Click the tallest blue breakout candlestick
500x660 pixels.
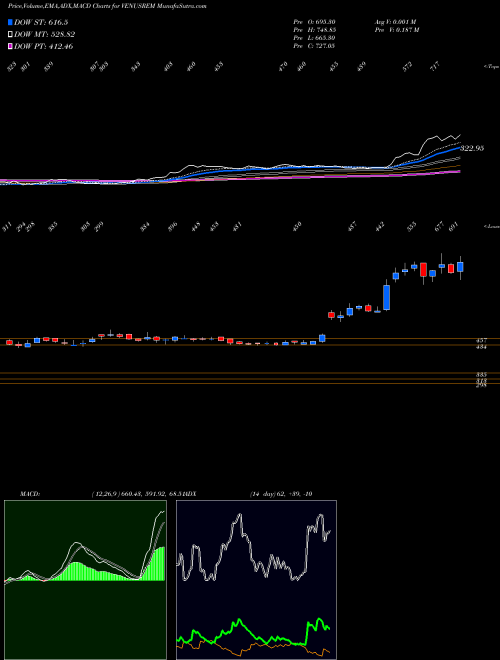point(386,298)
